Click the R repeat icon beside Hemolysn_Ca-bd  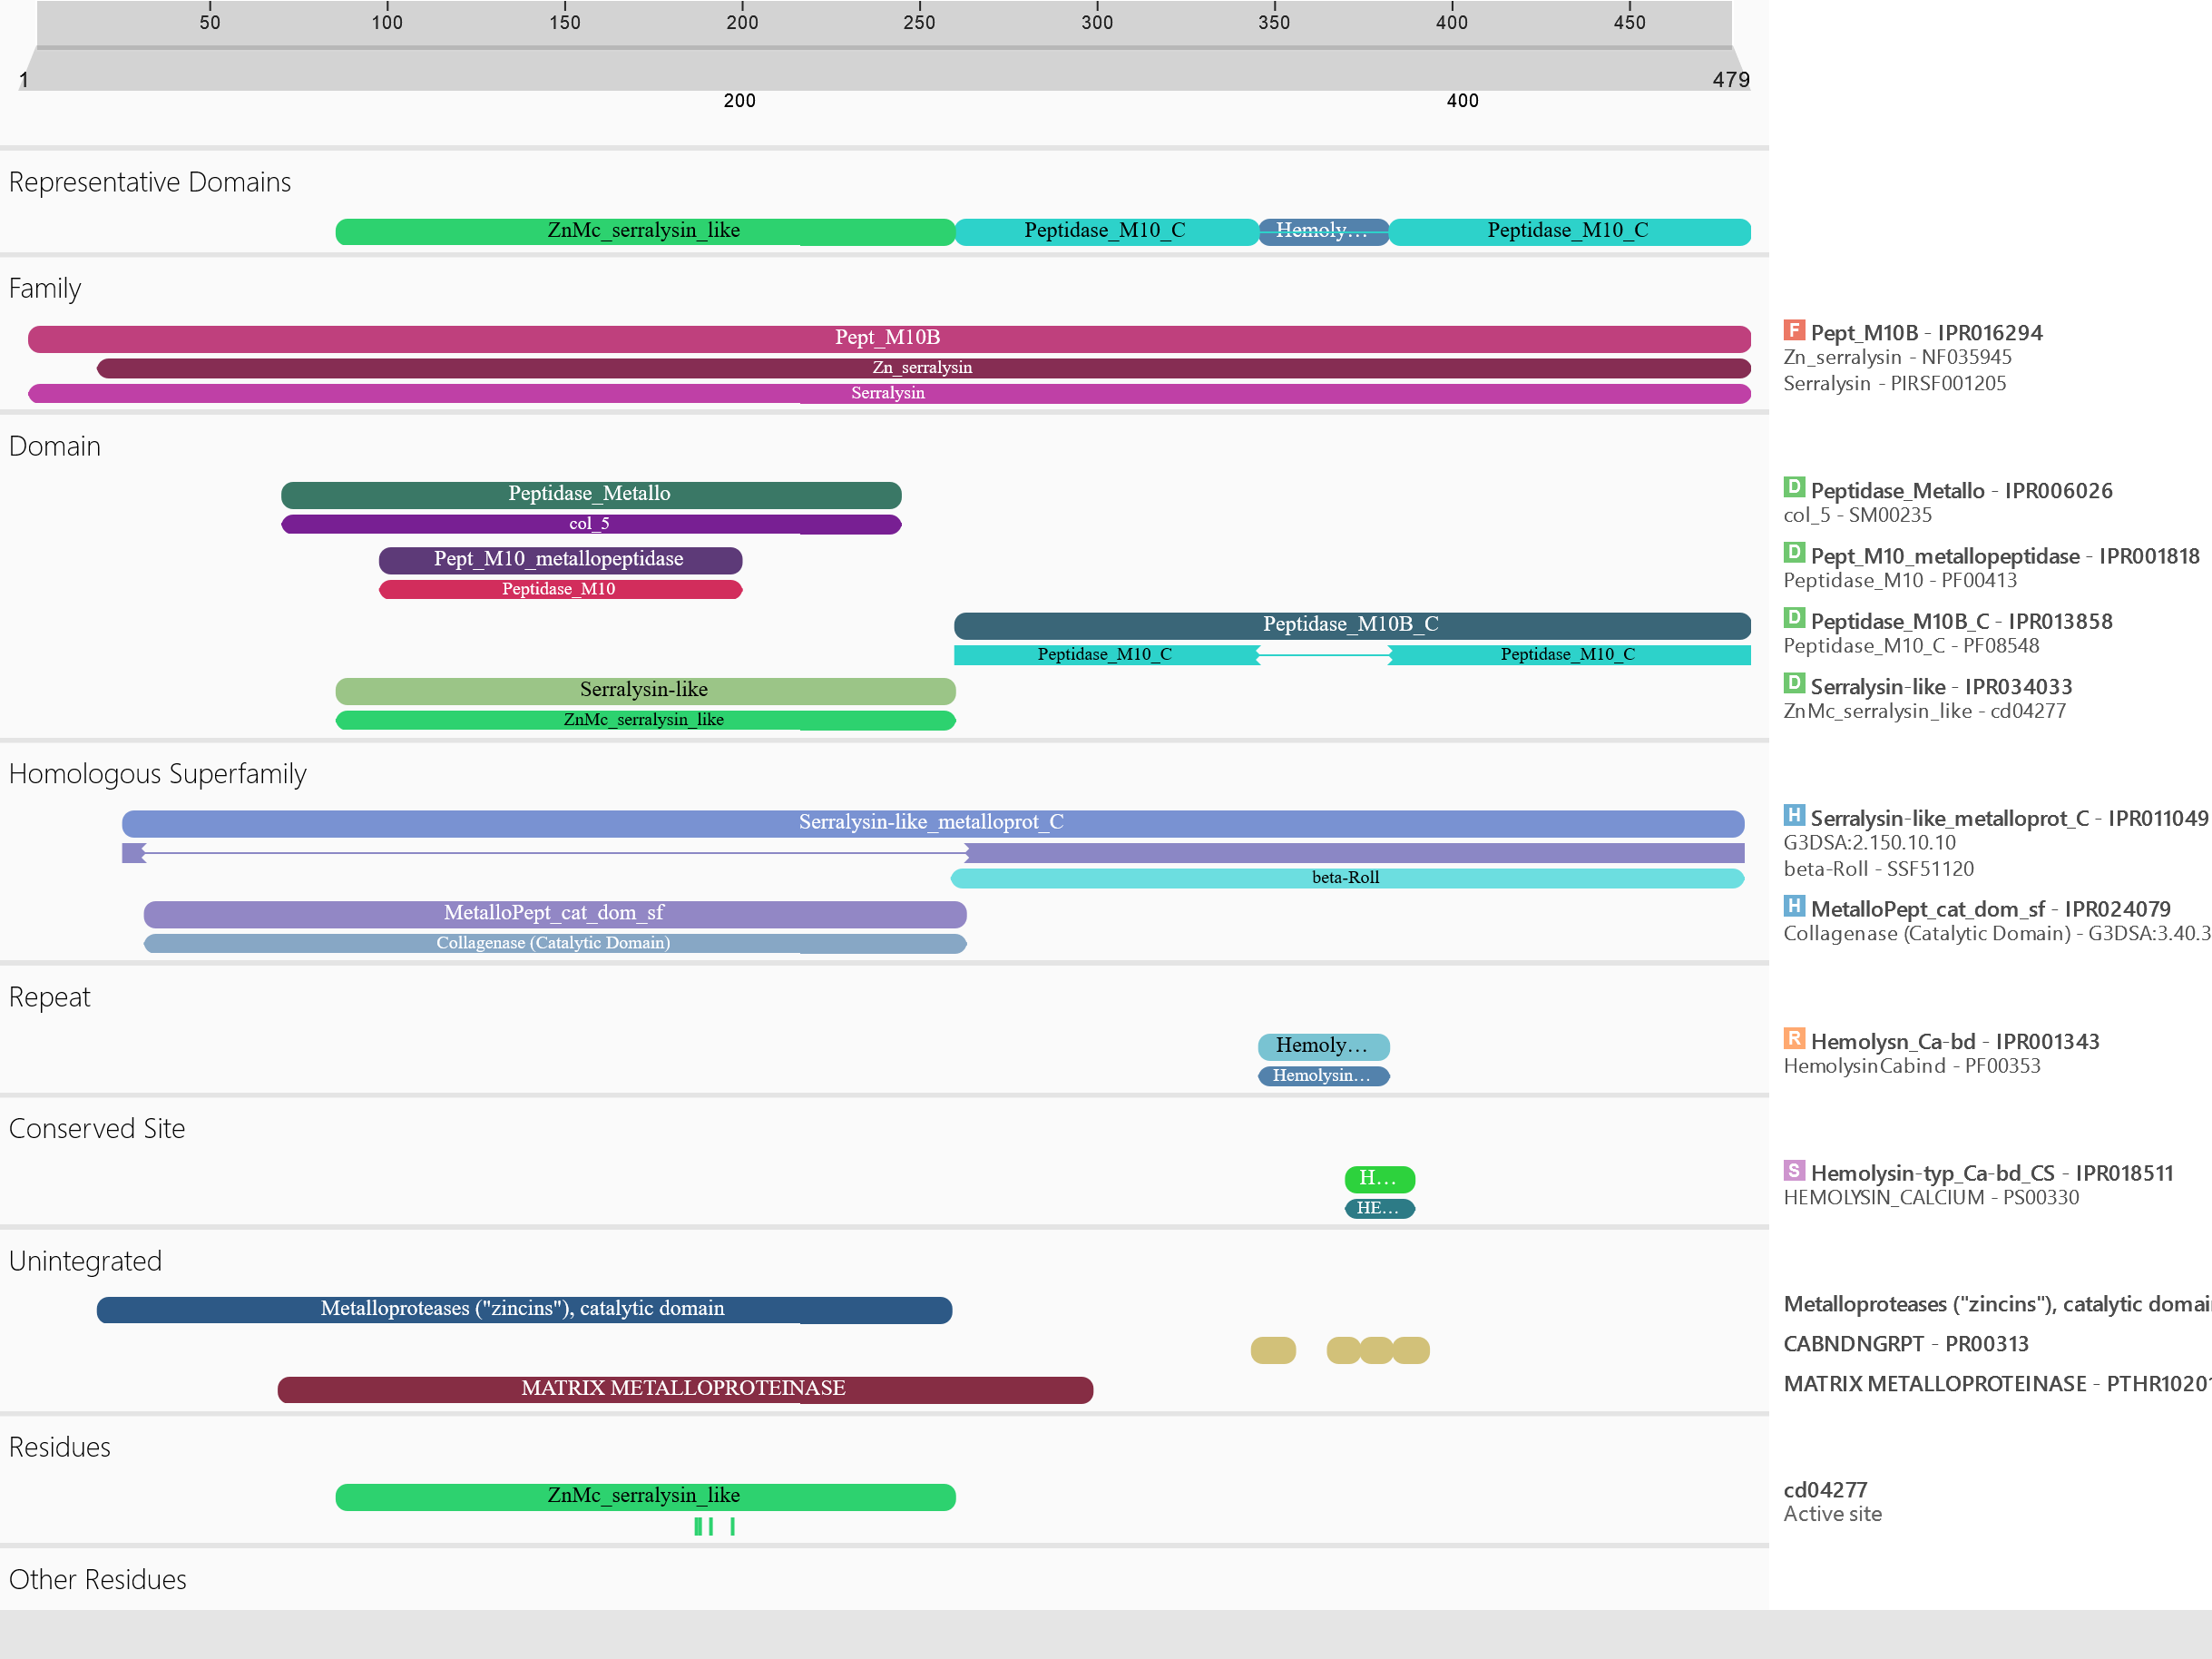click(1794, 1039)
